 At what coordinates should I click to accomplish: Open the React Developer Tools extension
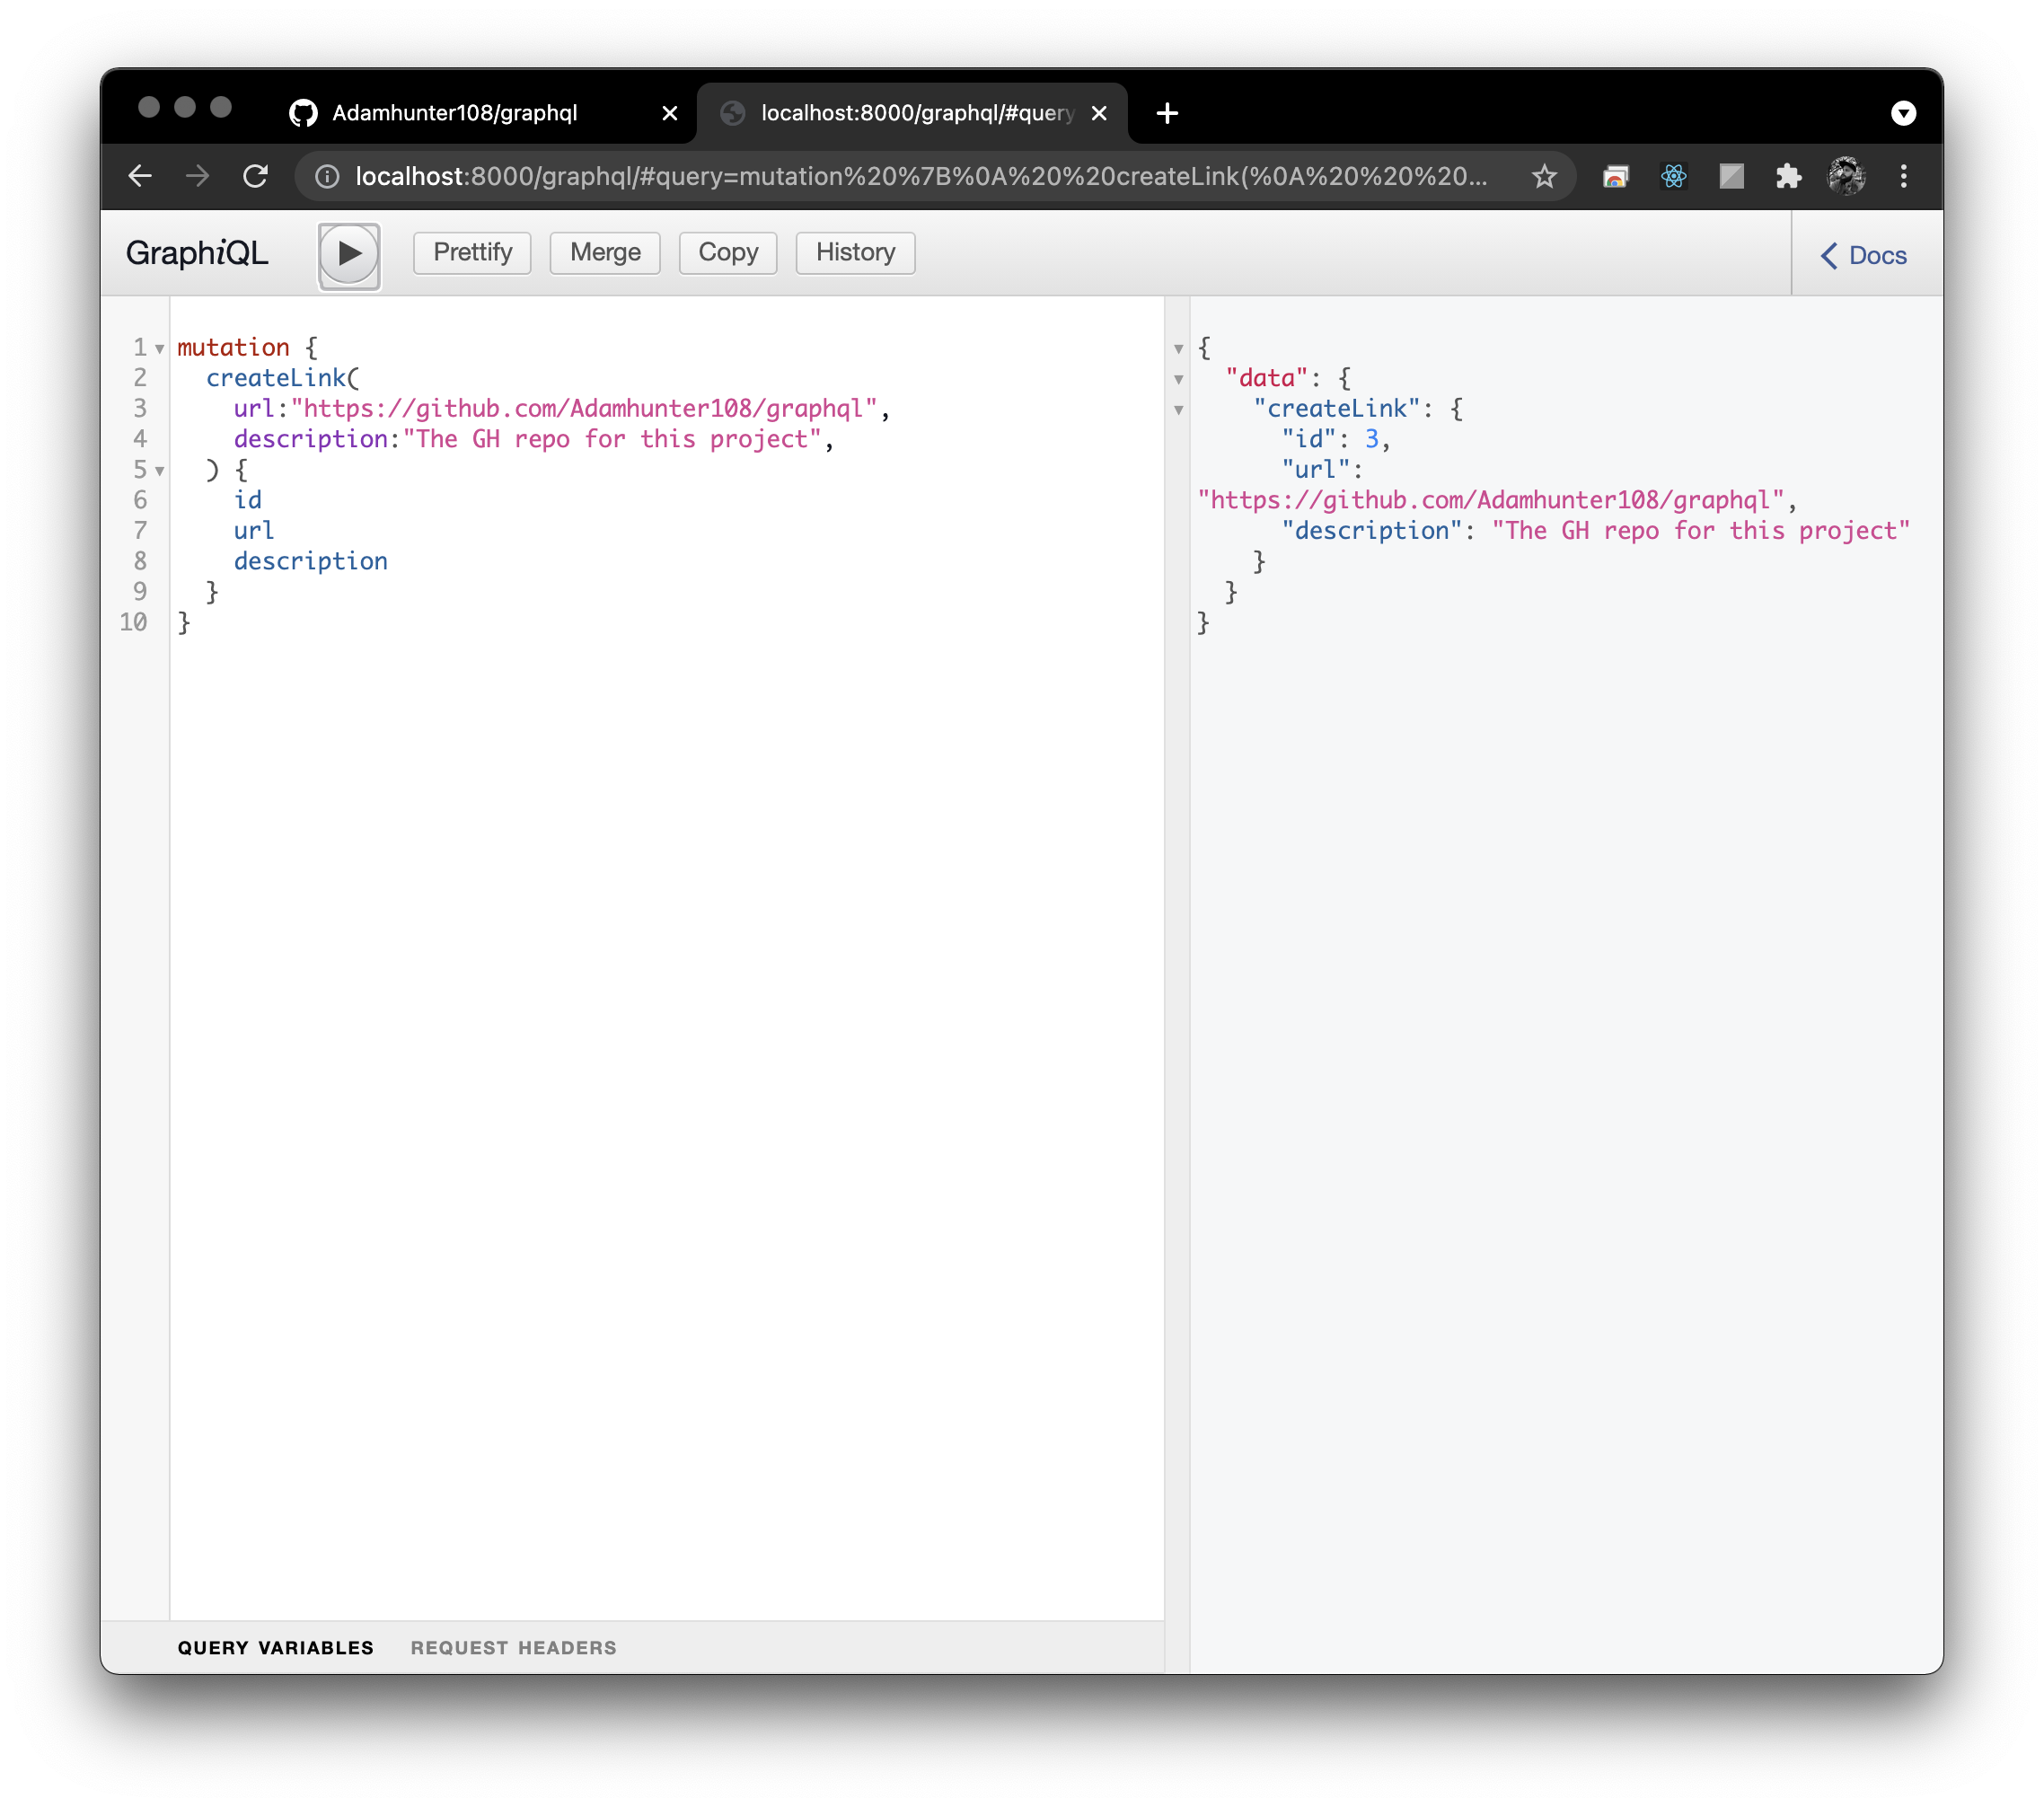pos(1673,177)
